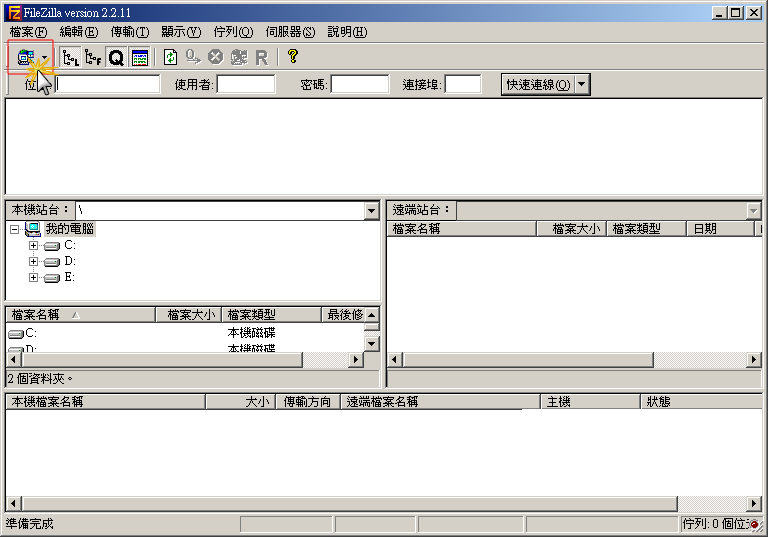Image resolution: width=768 pixels, height=537 pixels.
Task: Open the Site Manager icon
Action: pyautogui.click(x=25, y=57)
